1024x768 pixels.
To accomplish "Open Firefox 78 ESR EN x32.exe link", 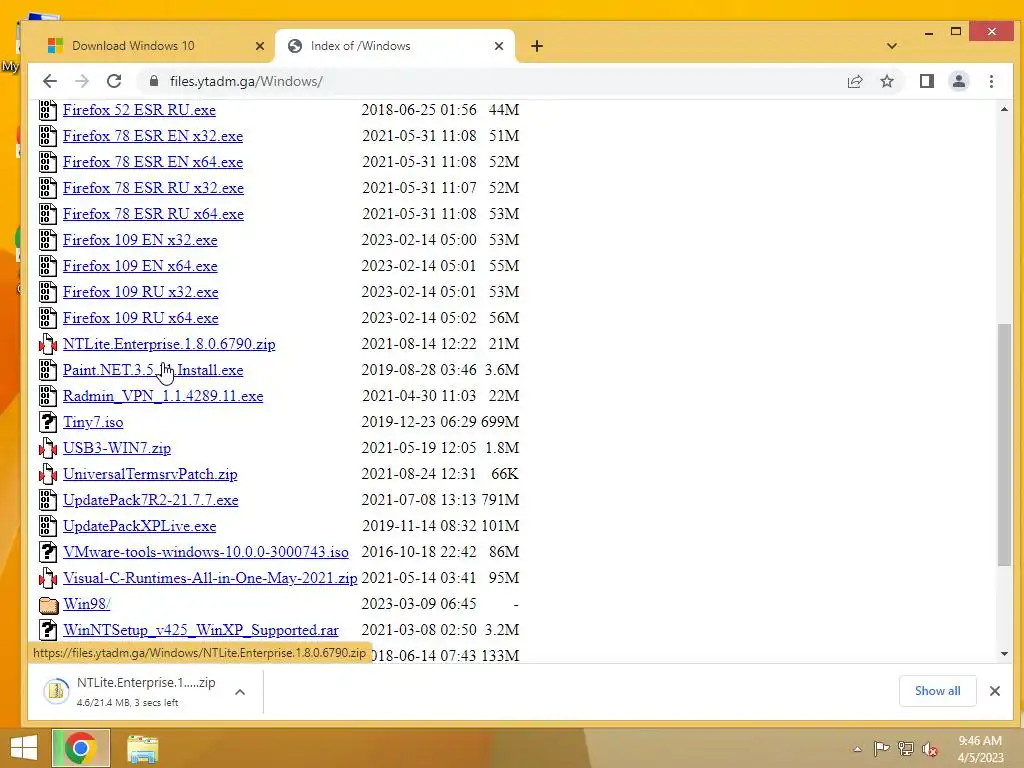I will [x=153, y=136].
